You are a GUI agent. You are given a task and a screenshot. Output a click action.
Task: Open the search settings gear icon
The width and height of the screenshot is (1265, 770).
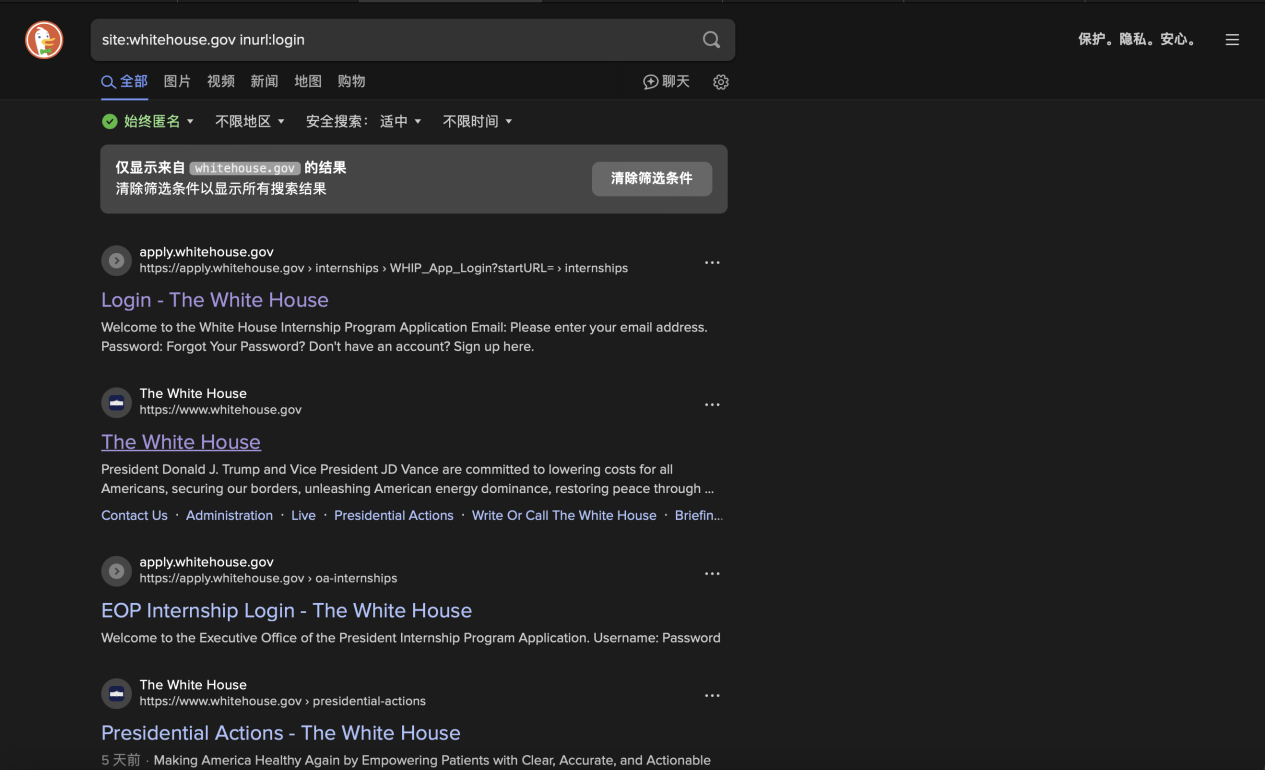pyautogui.click(x=721, y=82)
